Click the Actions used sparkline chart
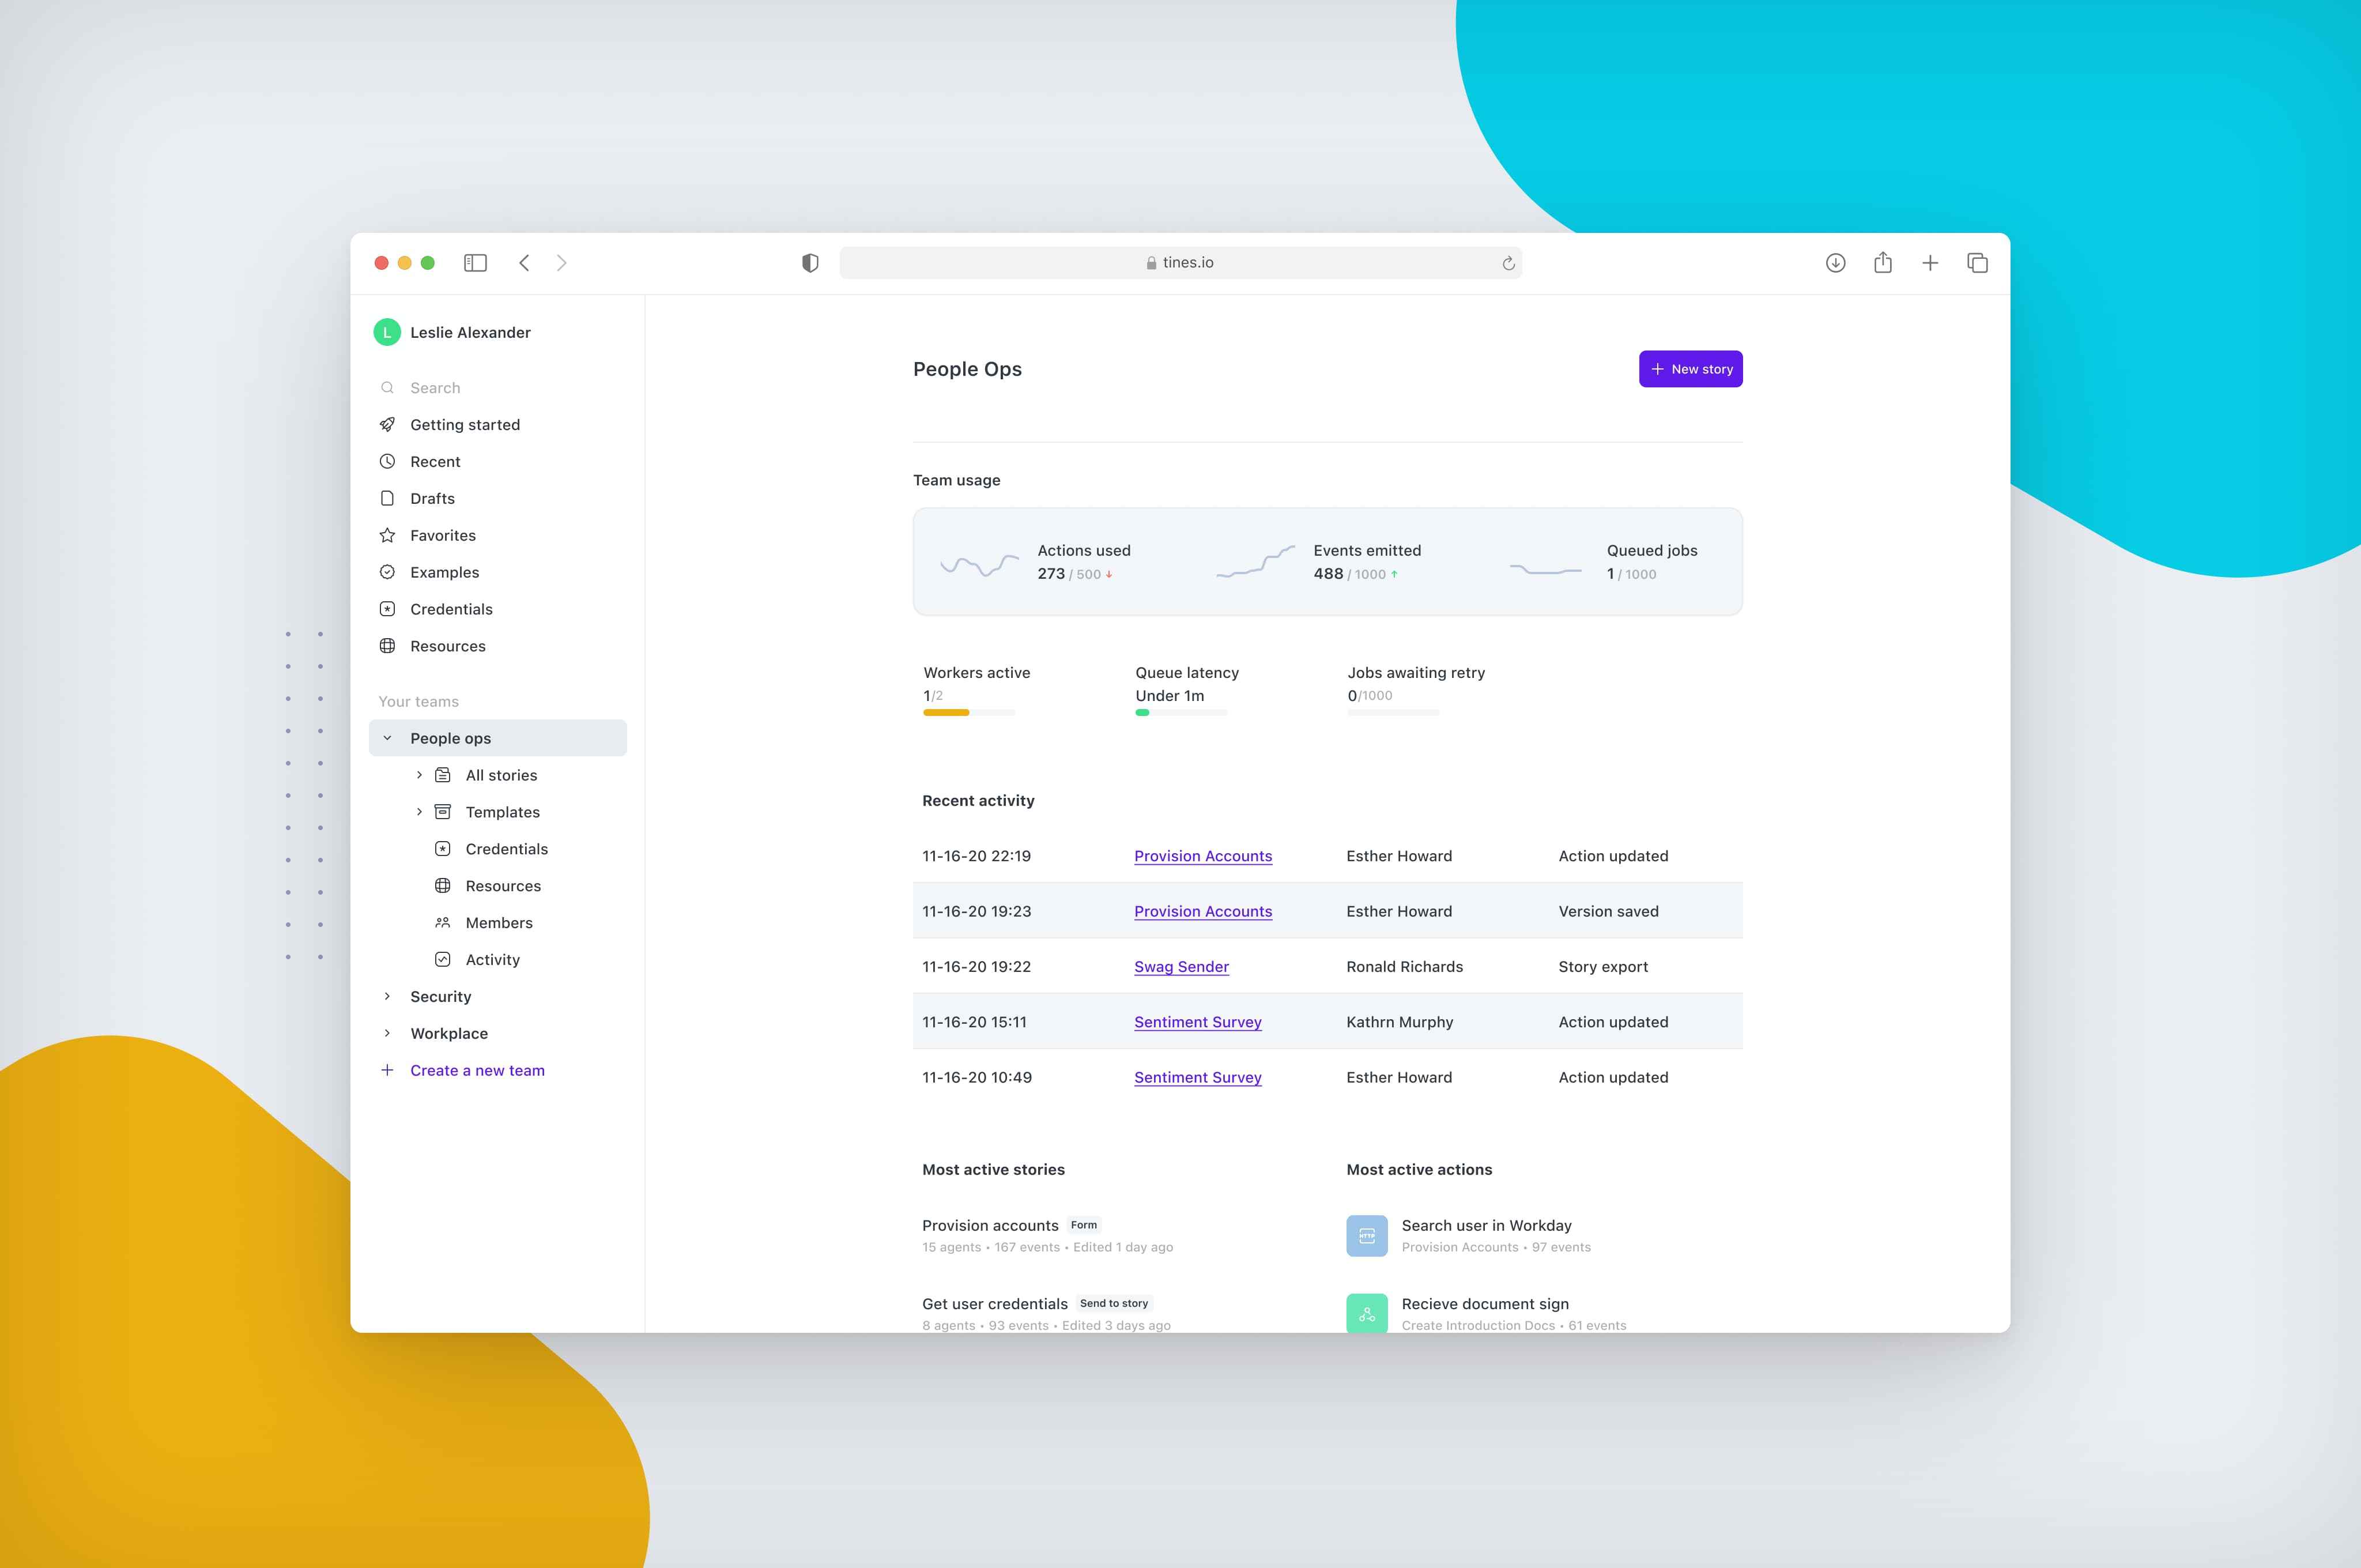The width and height of the screenshot is (2361, 1568). tap(980, 565)
